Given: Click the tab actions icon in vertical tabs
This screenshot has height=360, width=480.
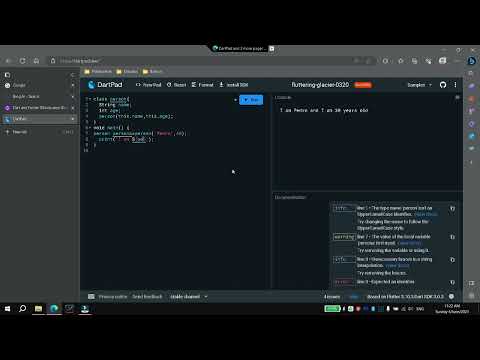Looking at the screenshot, I should (7, 75).
